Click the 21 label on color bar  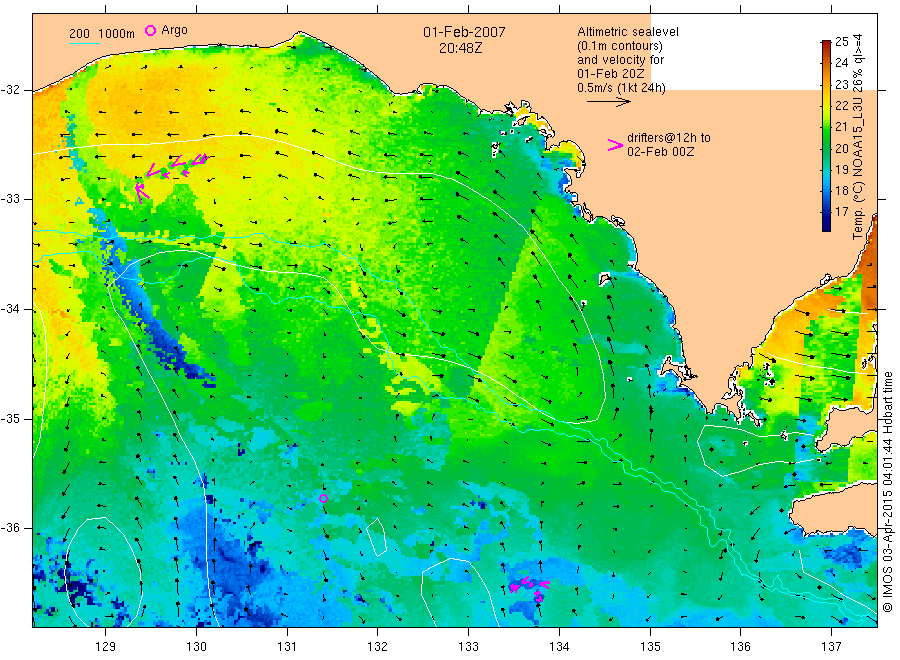pos(841,127)
